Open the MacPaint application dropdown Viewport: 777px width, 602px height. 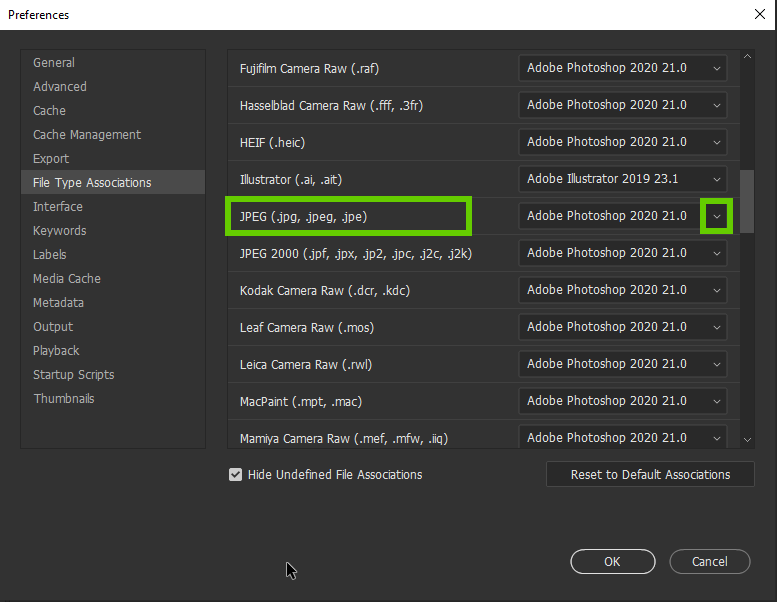[x=622, y=401]
